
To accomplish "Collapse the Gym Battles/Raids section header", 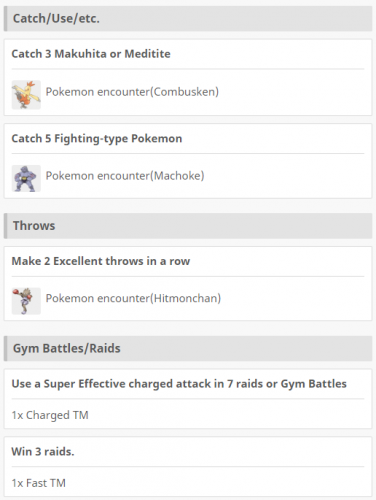I will [188, 348].
